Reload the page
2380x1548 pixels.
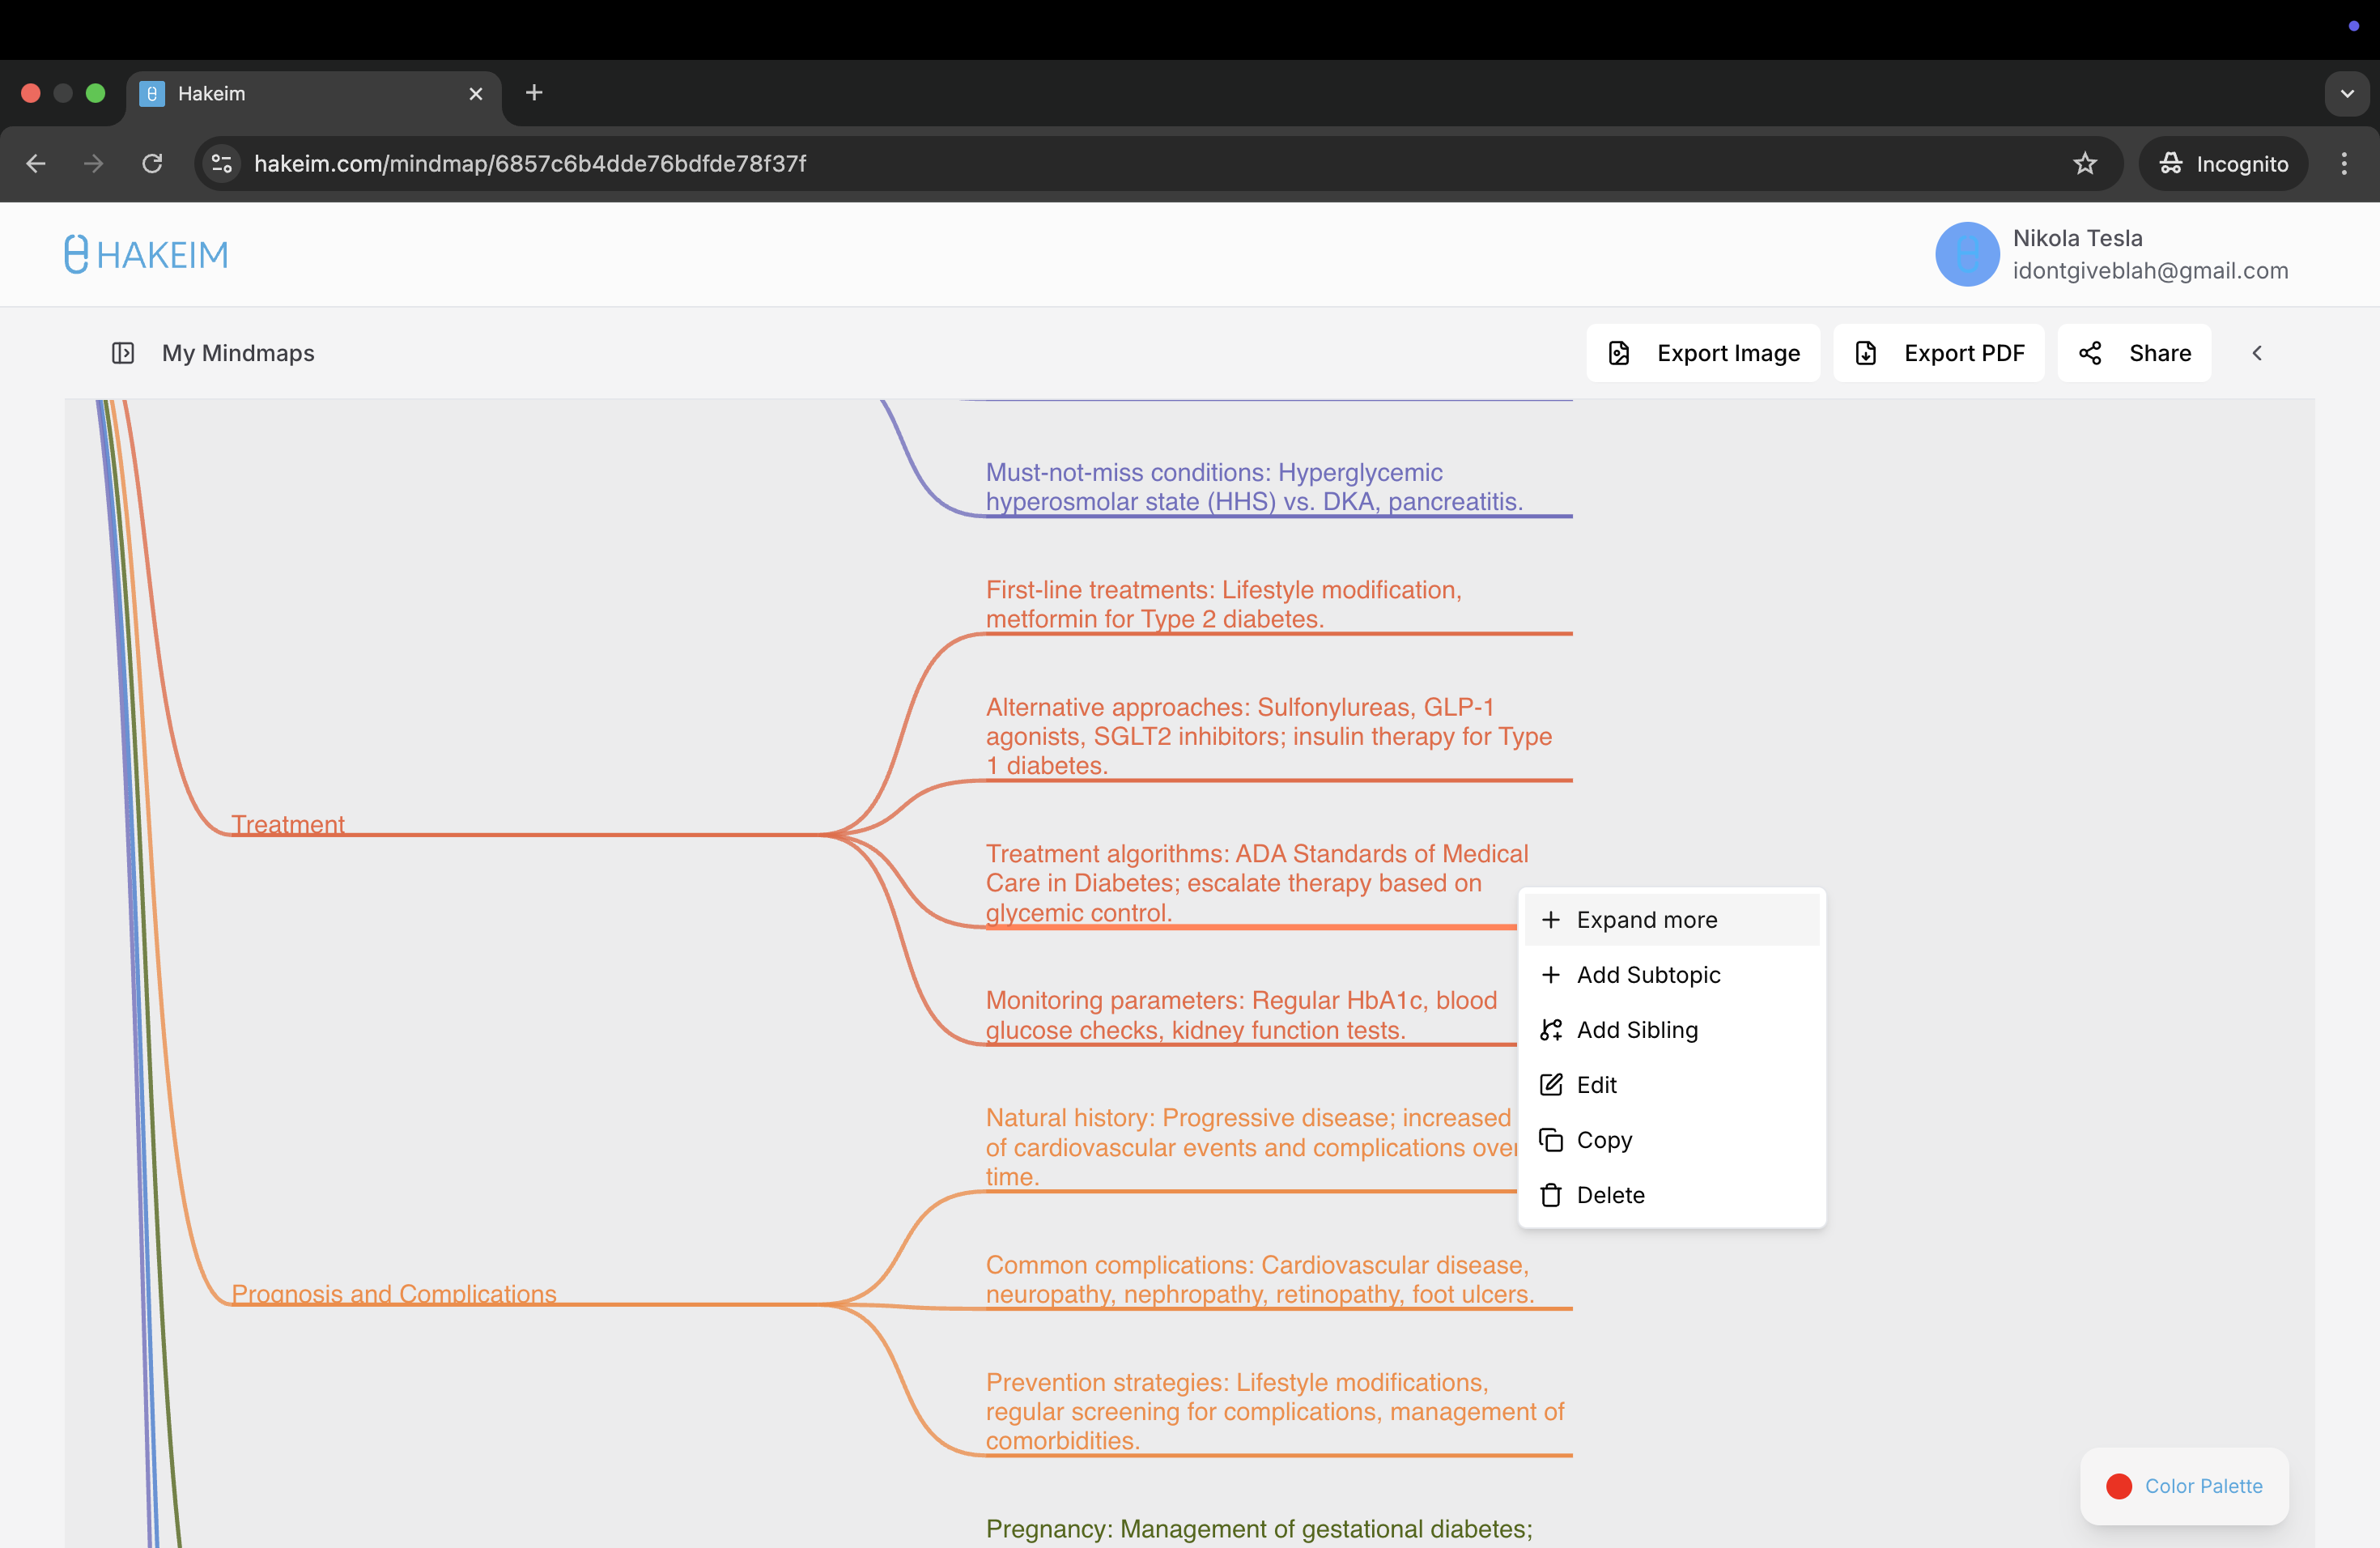152,164
